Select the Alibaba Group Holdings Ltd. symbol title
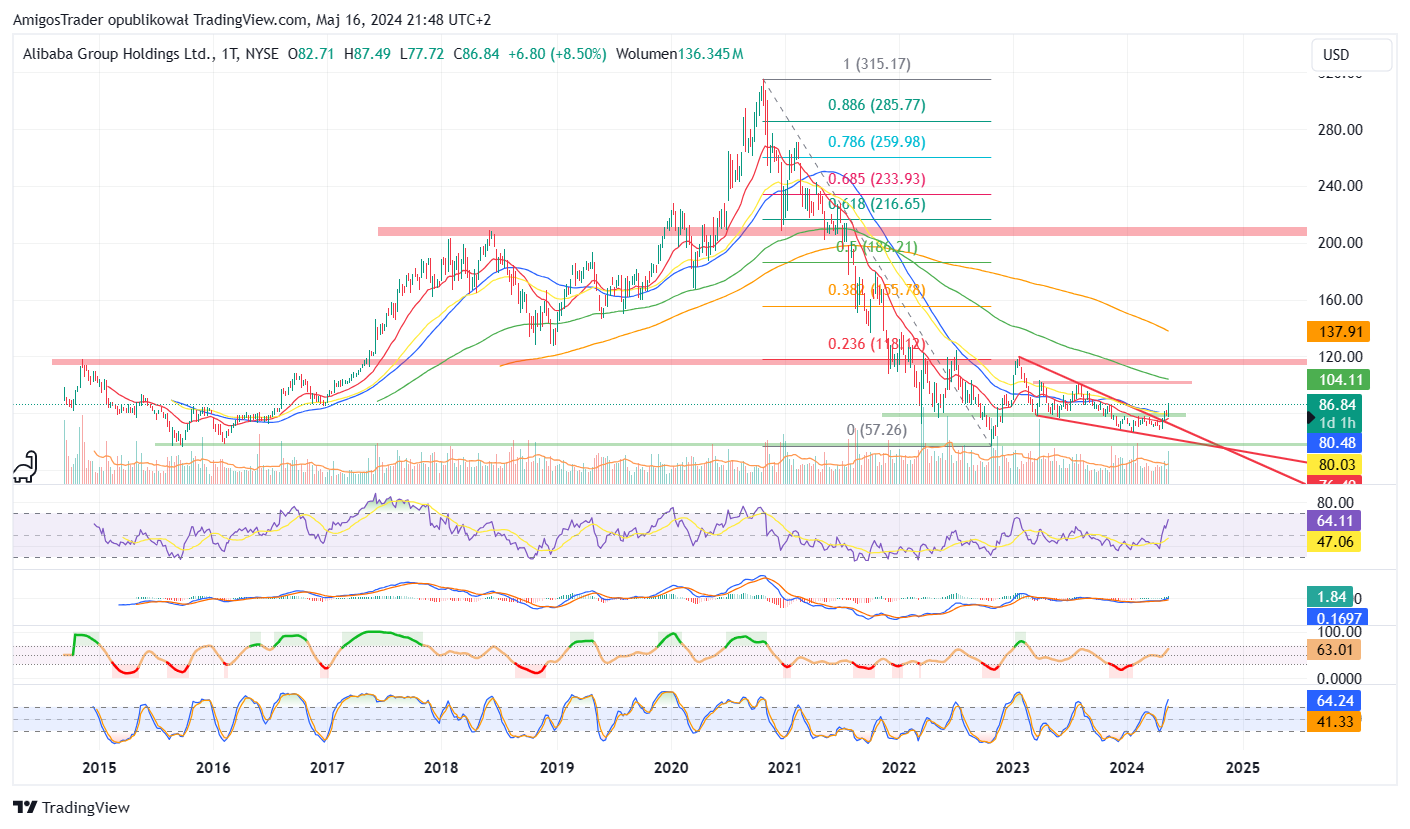This screenshot has height=829, width=1410. coord(118,53)
